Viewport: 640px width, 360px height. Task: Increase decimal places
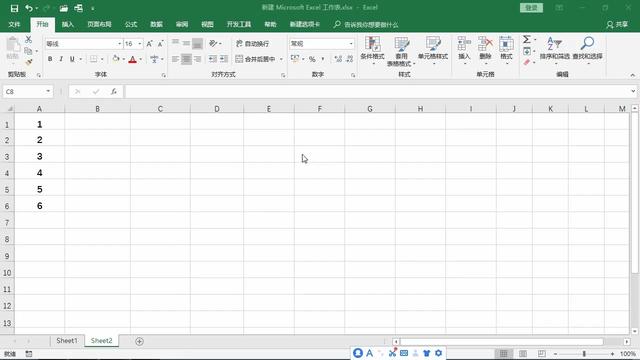coord(338,59)
